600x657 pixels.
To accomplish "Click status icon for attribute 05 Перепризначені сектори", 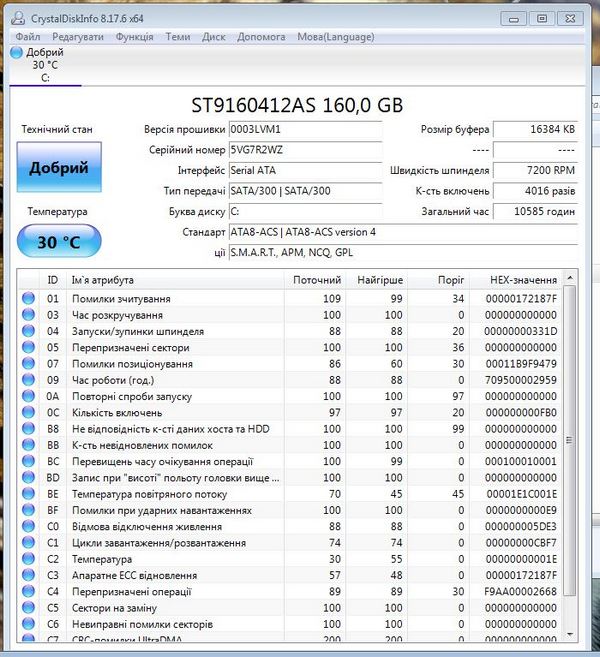I will click(x=29, y=348).
